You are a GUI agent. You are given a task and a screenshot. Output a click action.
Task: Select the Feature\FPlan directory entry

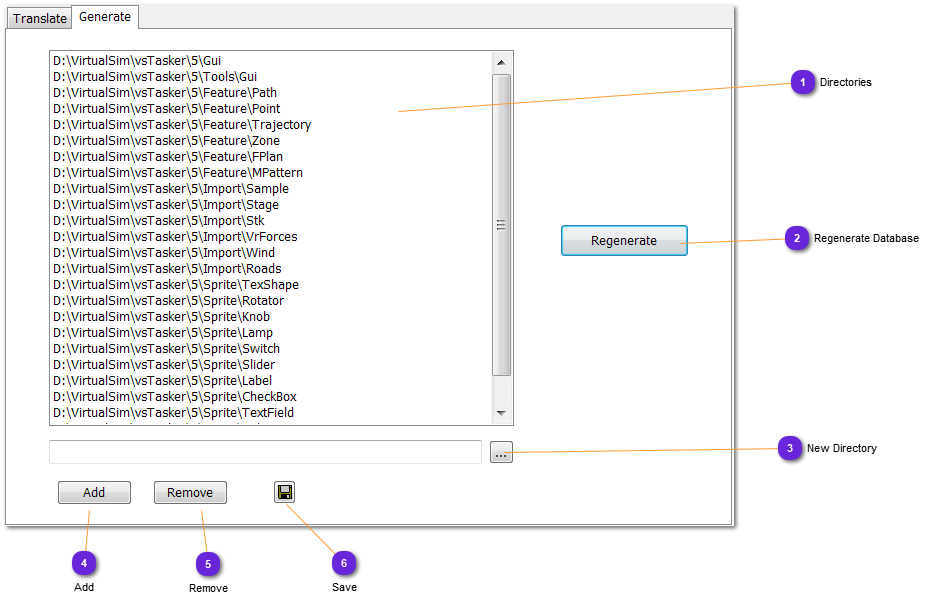tap(165, 157)
